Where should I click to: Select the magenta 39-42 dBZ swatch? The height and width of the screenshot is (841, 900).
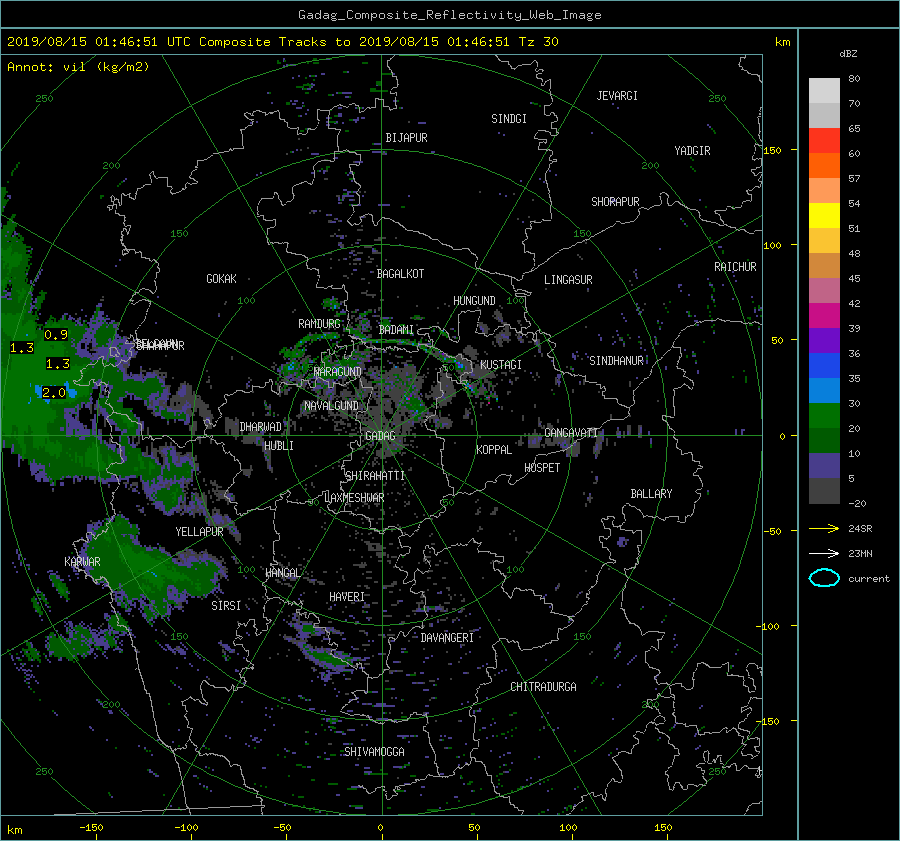tap(824, 315)
